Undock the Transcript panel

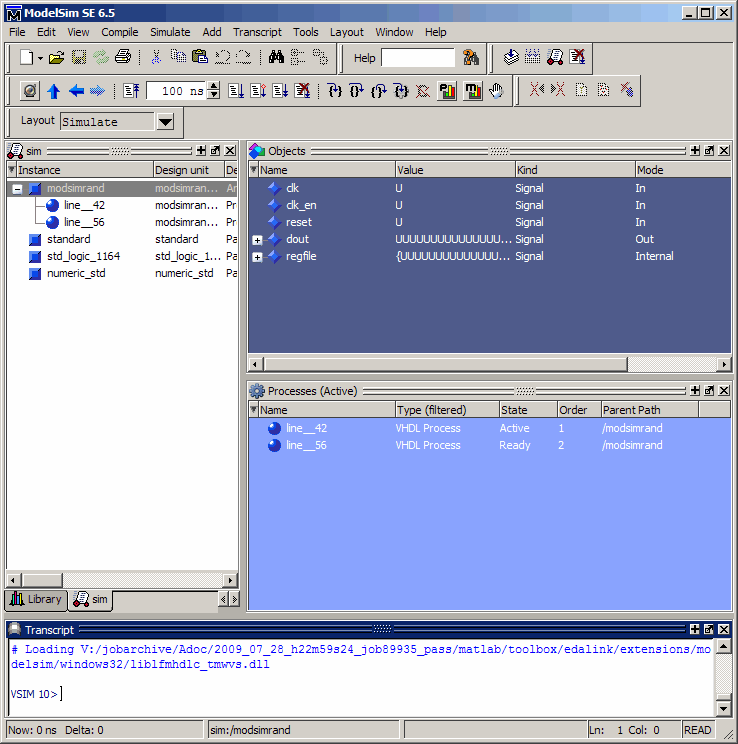click(x=709, y=629)
